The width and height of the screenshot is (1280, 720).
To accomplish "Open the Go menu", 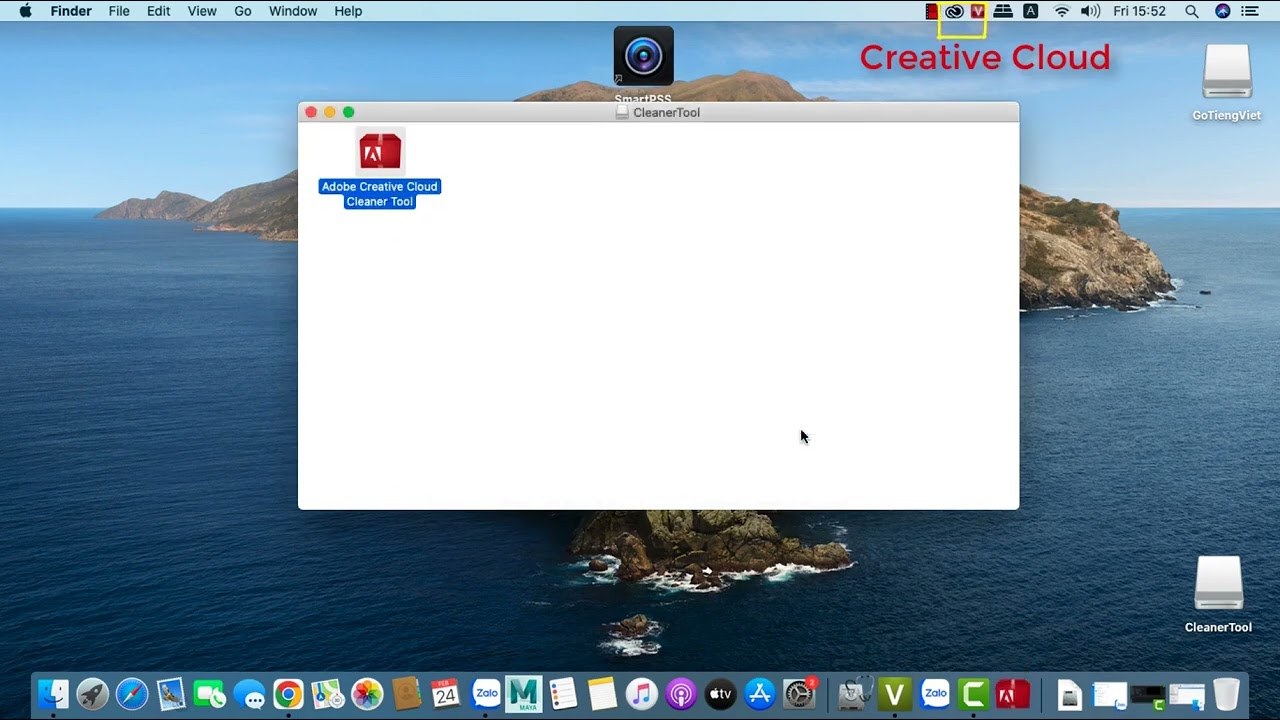I will click(243, 11).
